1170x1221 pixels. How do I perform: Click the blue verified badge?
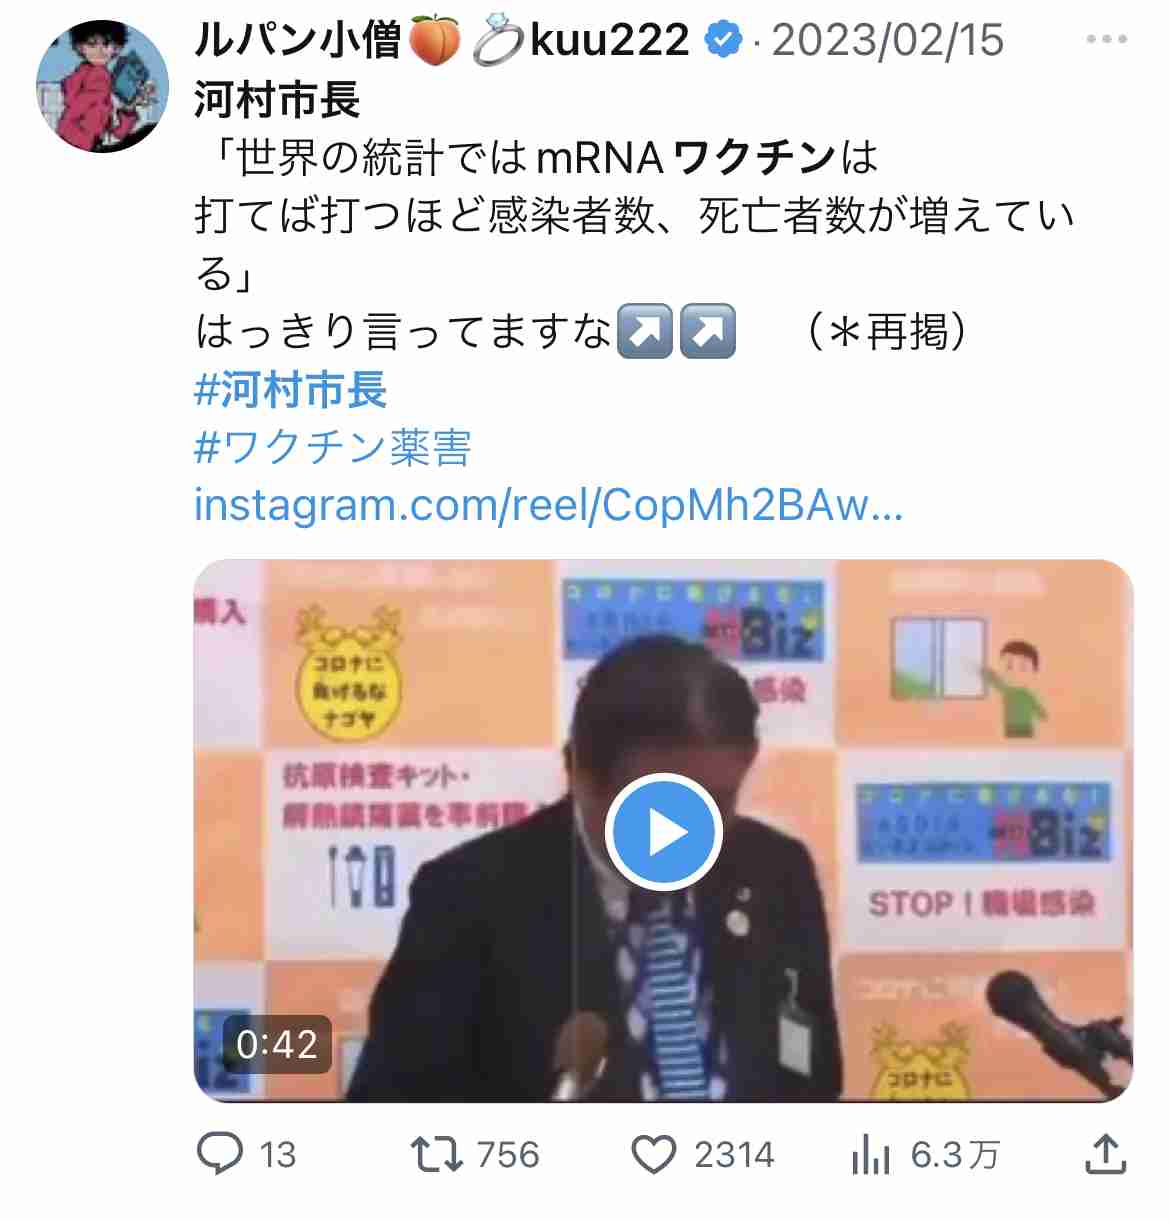[x=722, y=40]
